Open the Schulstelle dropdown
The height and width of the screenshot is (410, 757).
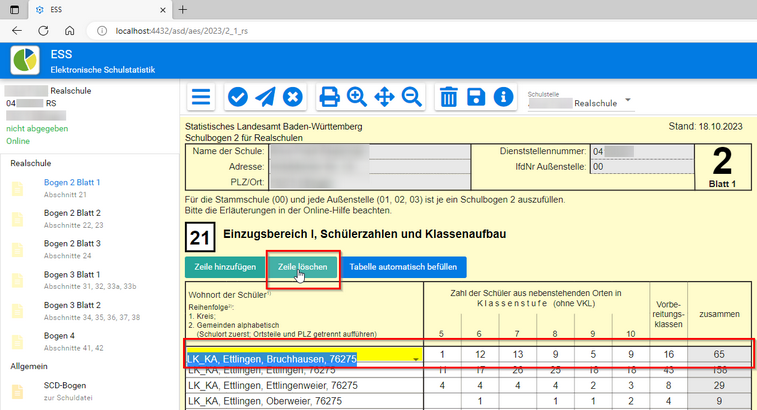[628, 100]
